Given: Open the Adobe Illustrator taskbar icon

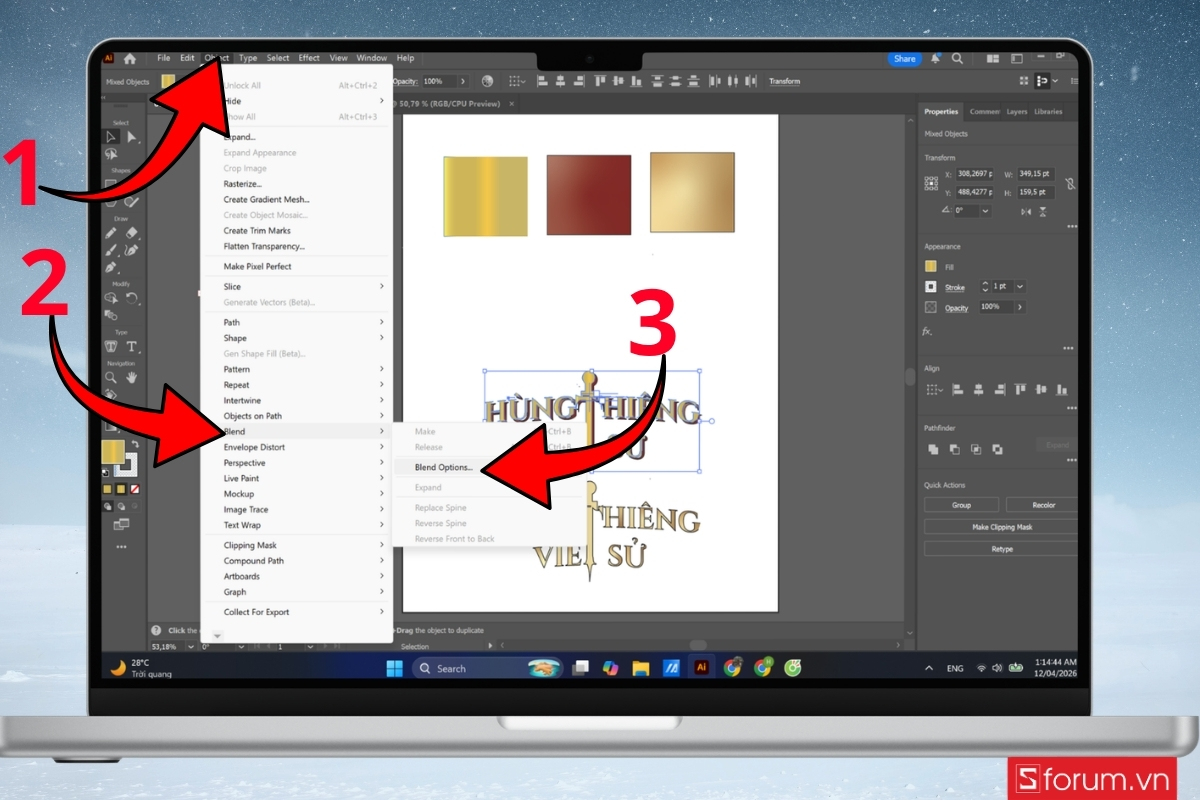Looking at the screenshot, I should pos(701,668).
